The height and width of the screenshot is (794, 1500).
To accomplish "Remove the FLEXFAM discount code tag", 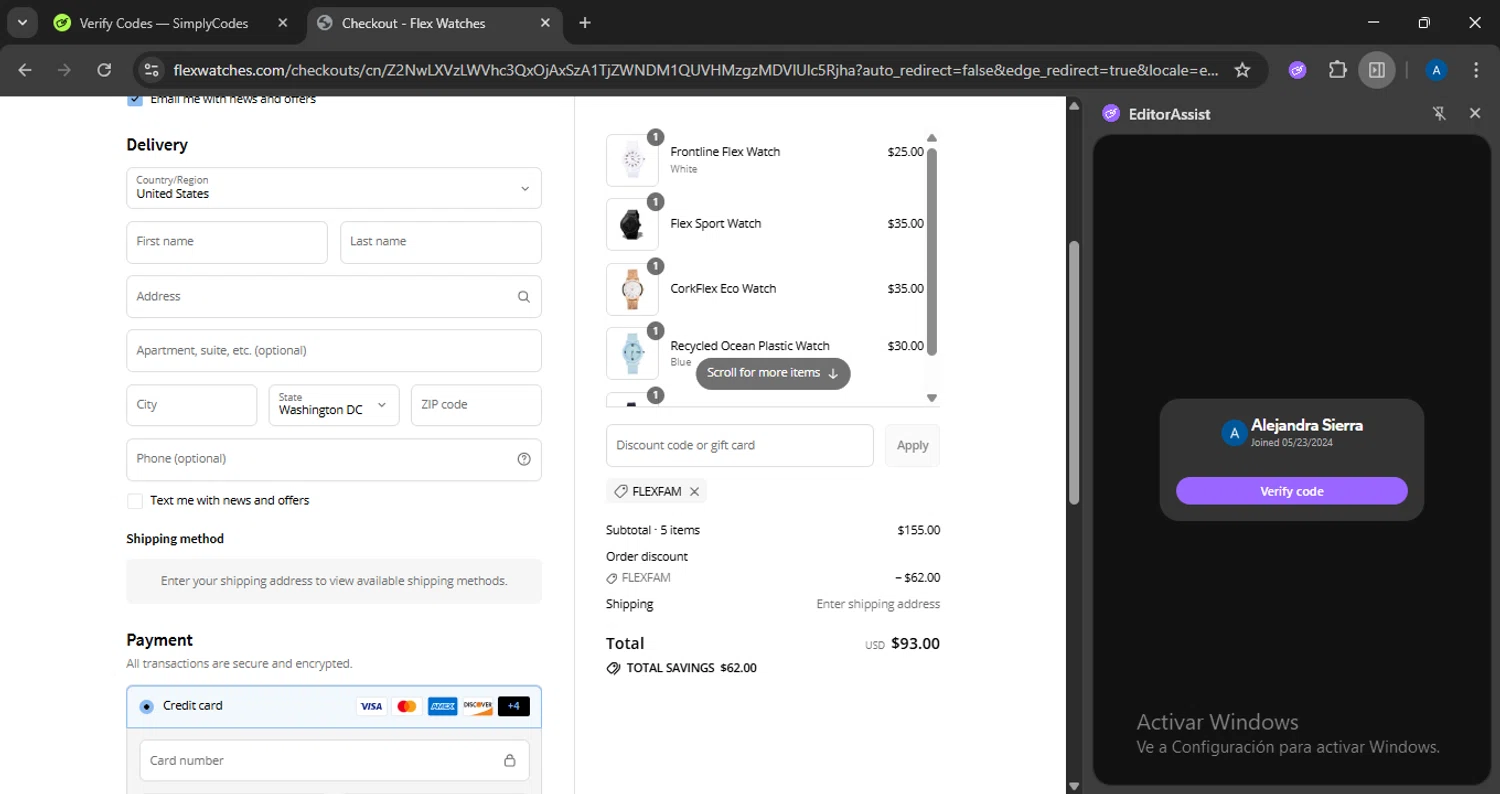I will coord(694,492).
